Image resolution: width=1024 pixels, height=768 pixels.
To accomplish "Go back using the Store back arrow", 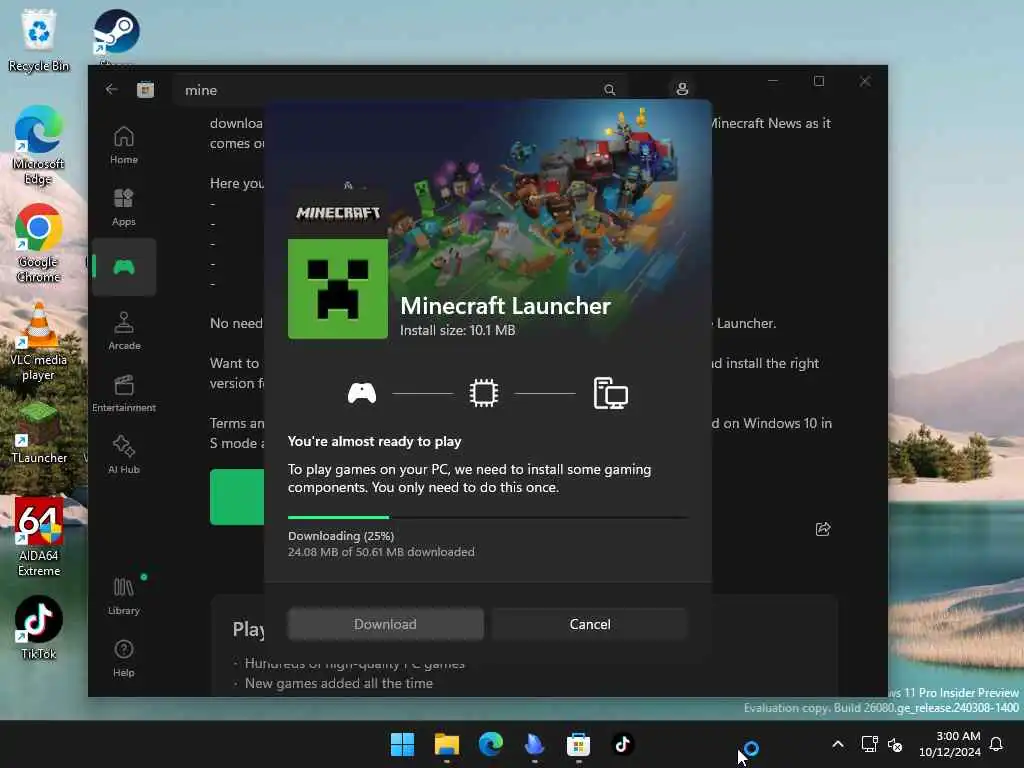I will (112, 89).
